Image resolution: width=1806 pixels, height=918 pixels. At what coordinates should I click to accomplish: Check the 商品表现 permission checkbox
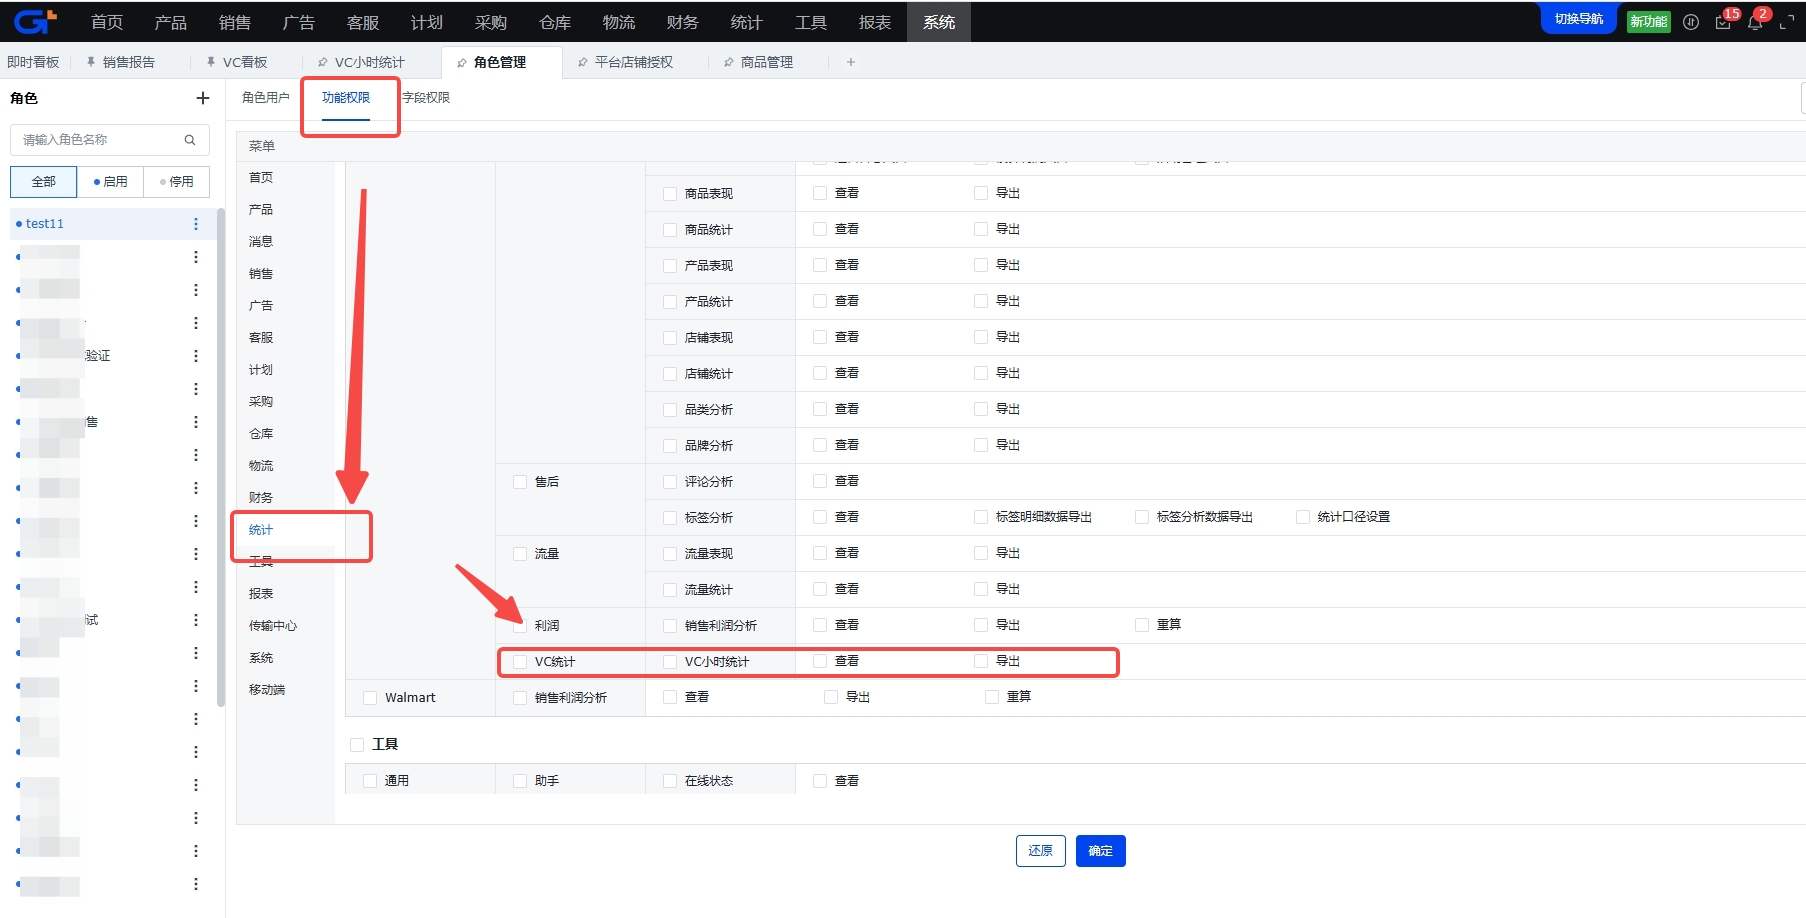pyautogui.click(x=670, y=194)
